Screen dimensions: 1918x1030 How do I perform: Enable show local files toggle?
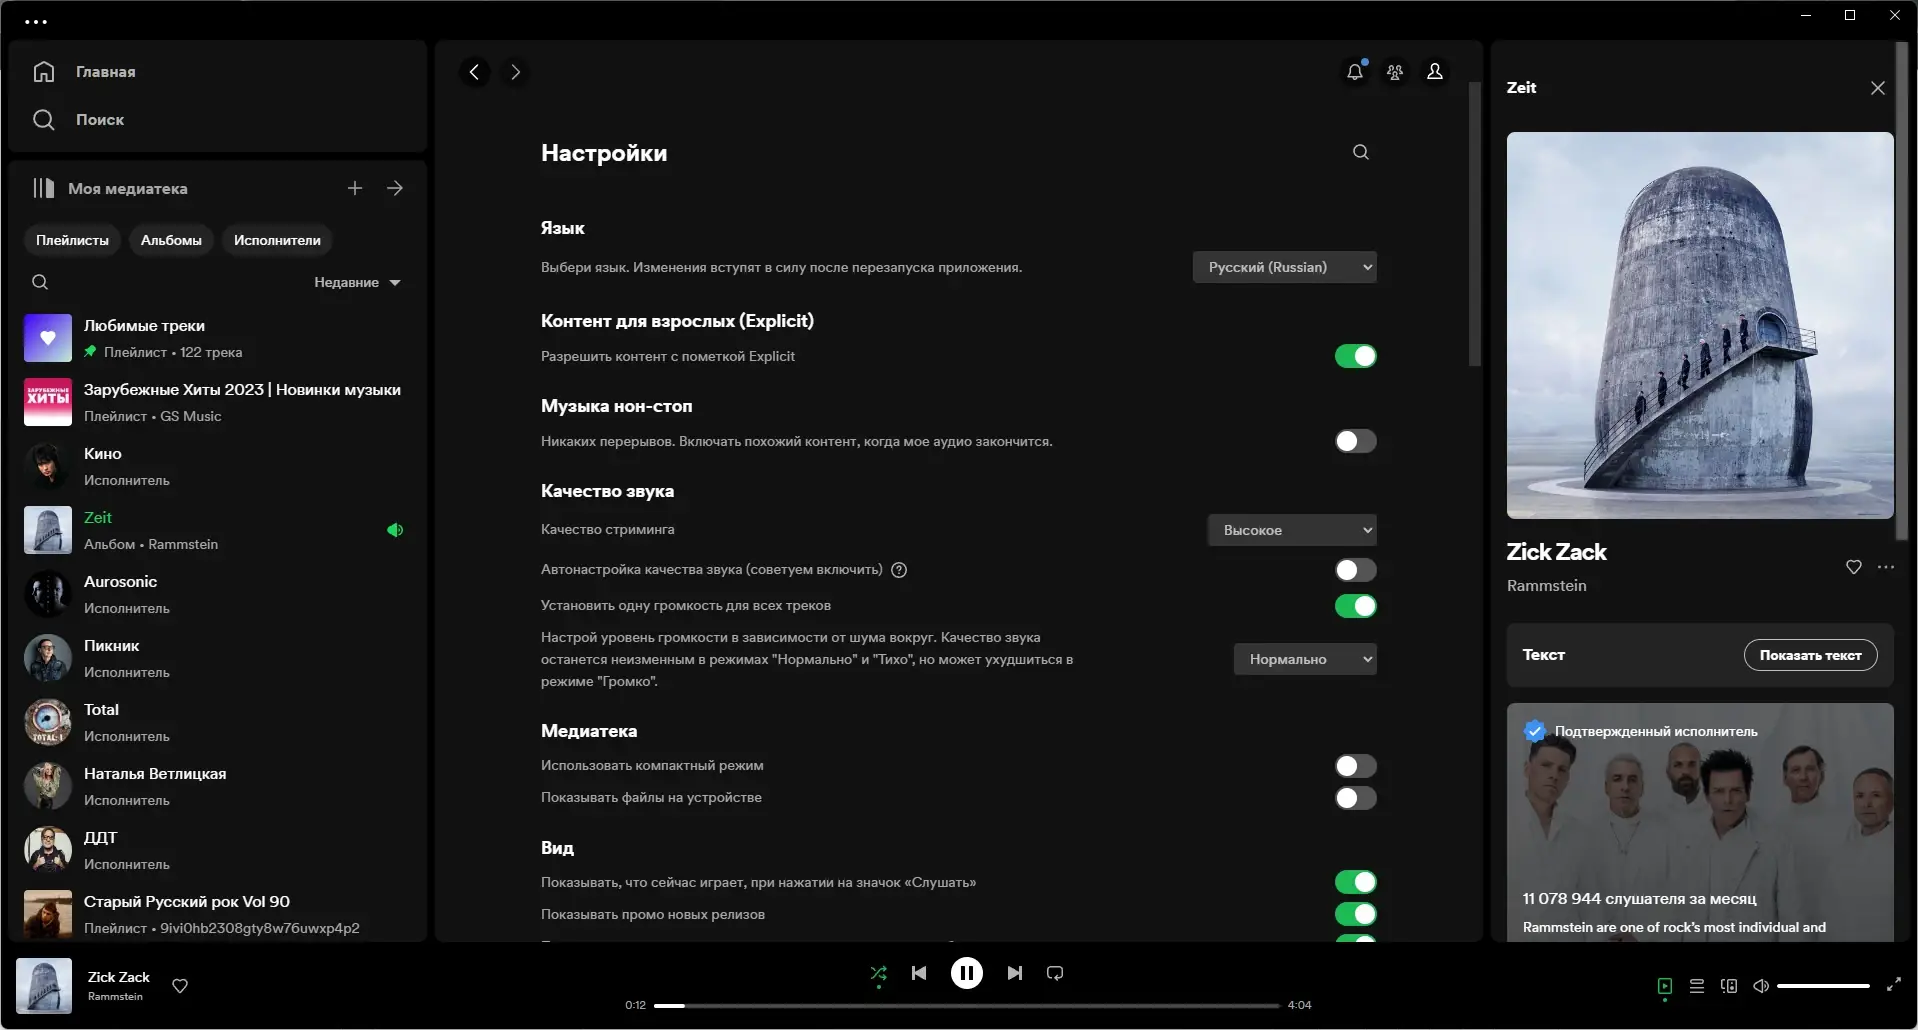click(1356, 798)
